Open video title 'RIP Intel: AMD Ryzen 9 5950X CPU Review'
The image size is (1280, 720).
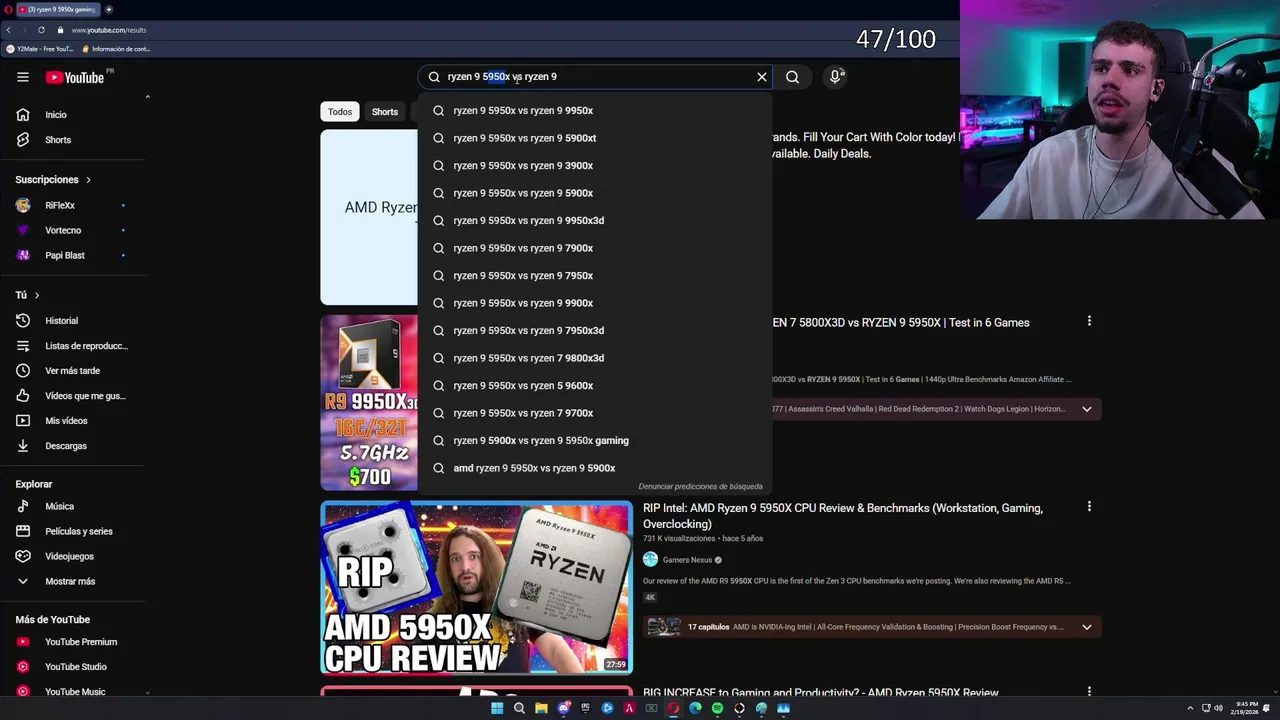click(843, 516)
